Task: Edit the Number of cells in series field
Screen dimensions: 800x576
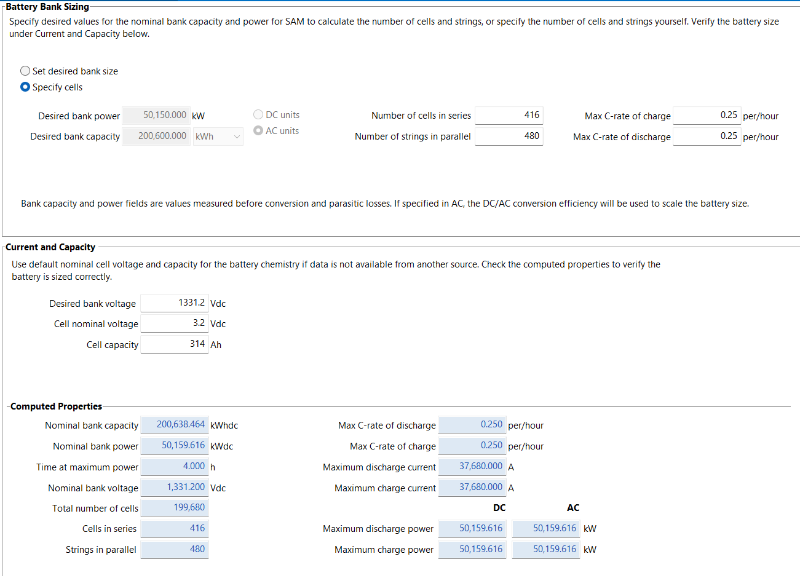Action: click(x=509, y=116)
